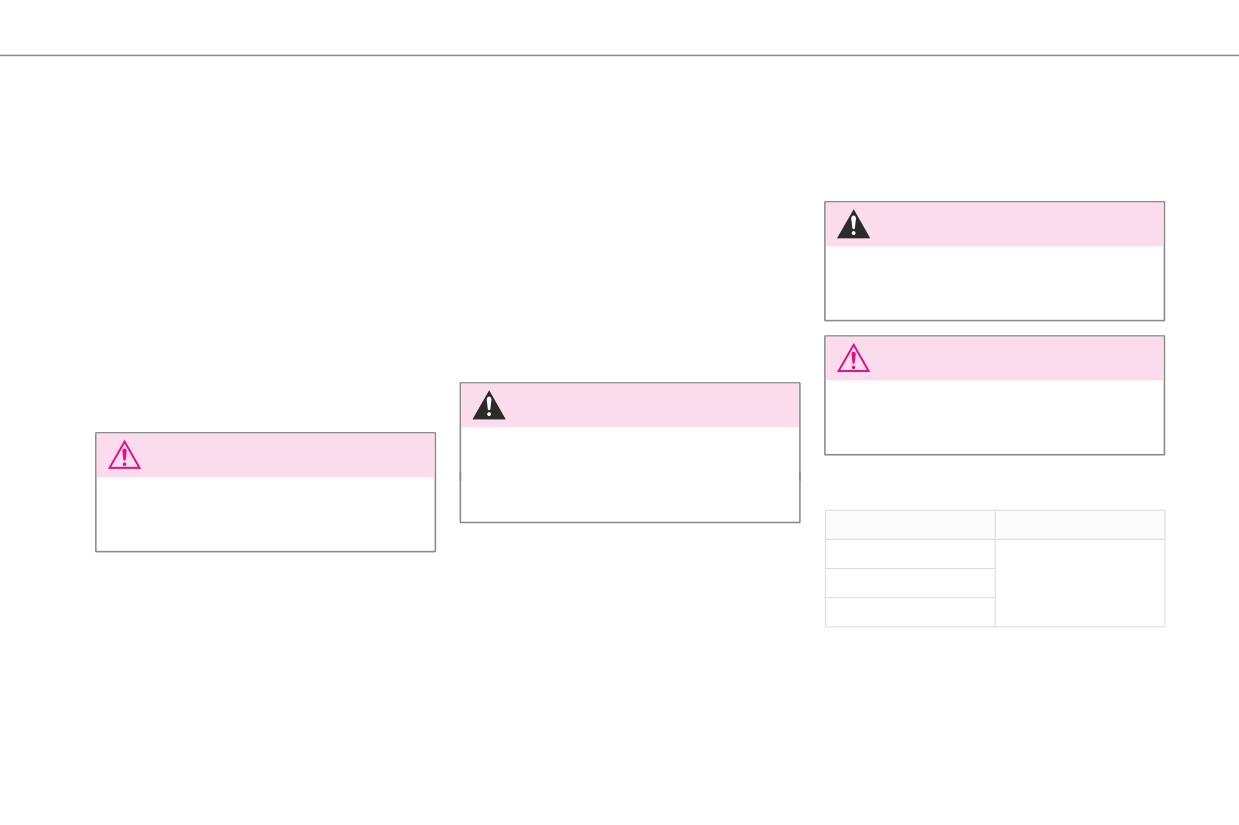
Task: Click the pink outlined caution triangle in left column
Action: click(x=124, y=455)
